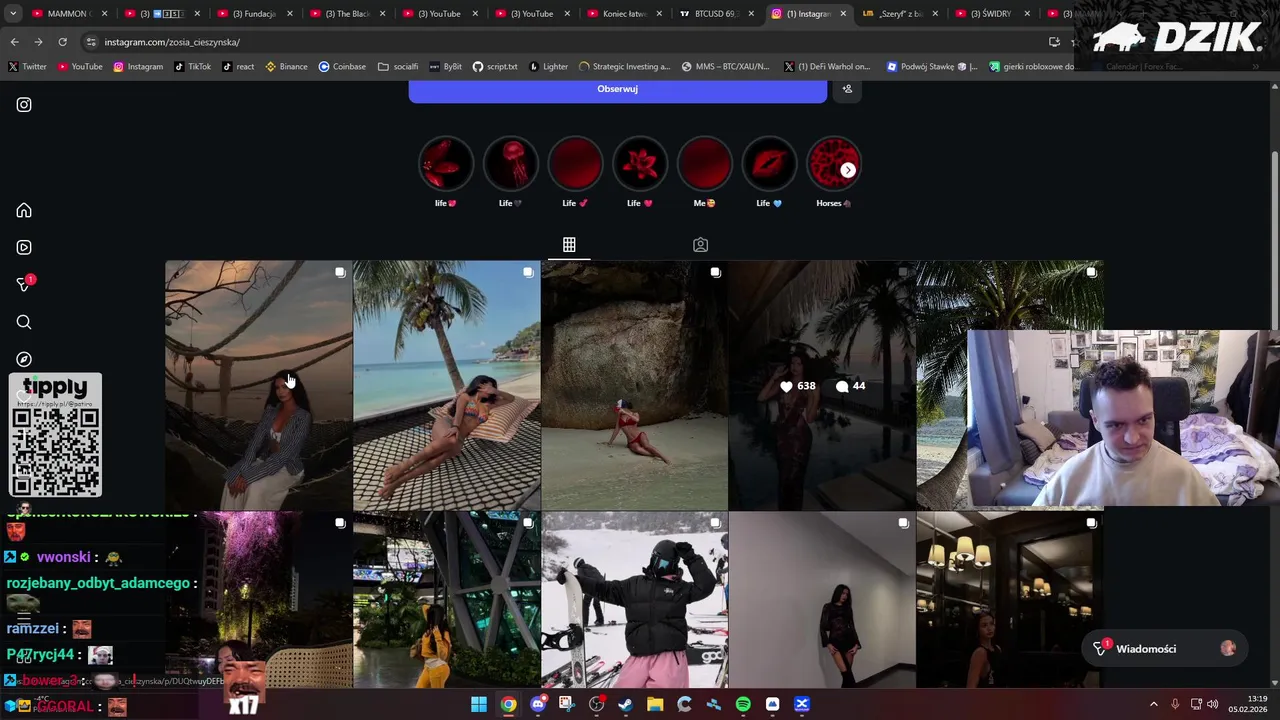
Task: Open File Explorer from the taskbar
Action: (x=655, y=704)
